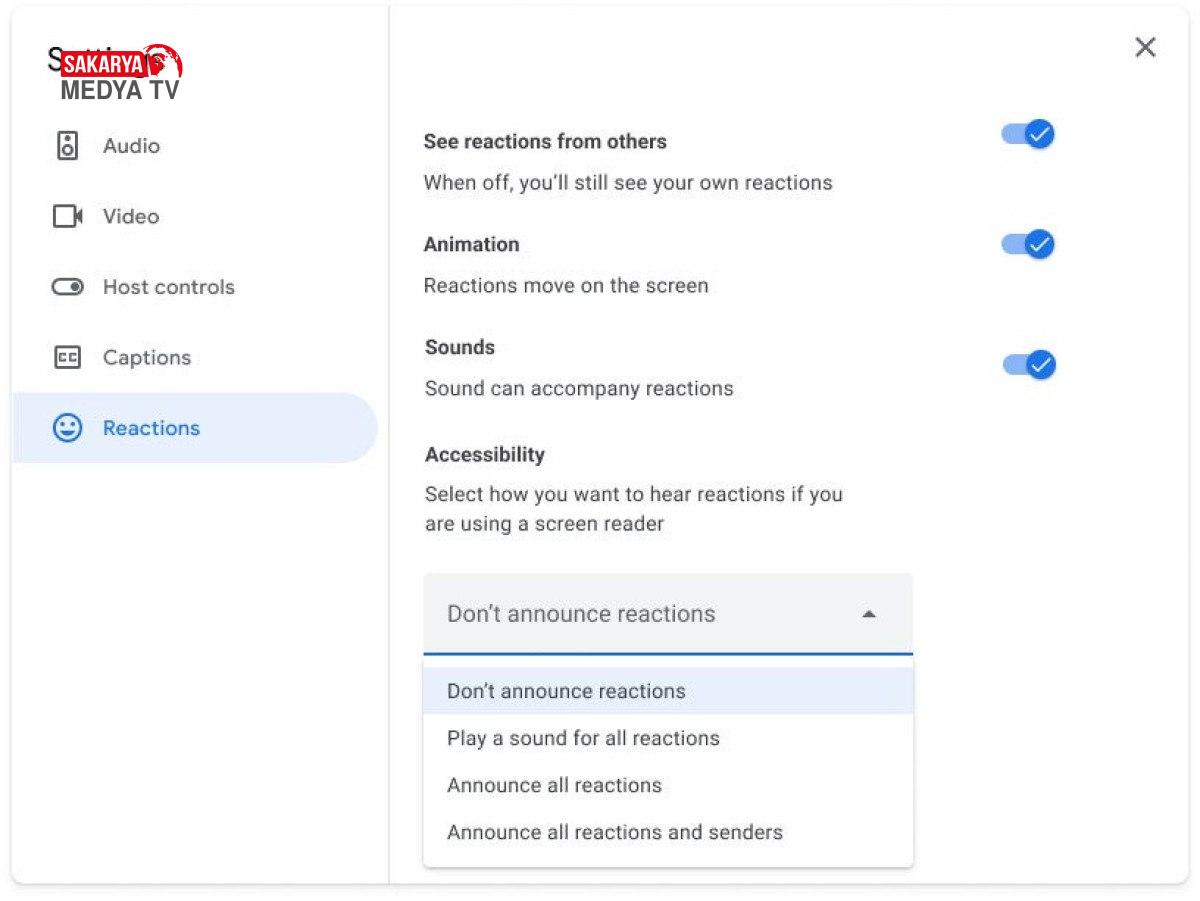Screen dimensions: 1200x901
Task: Choose "Play a sound for all reactions"
Action: (583, 738)
